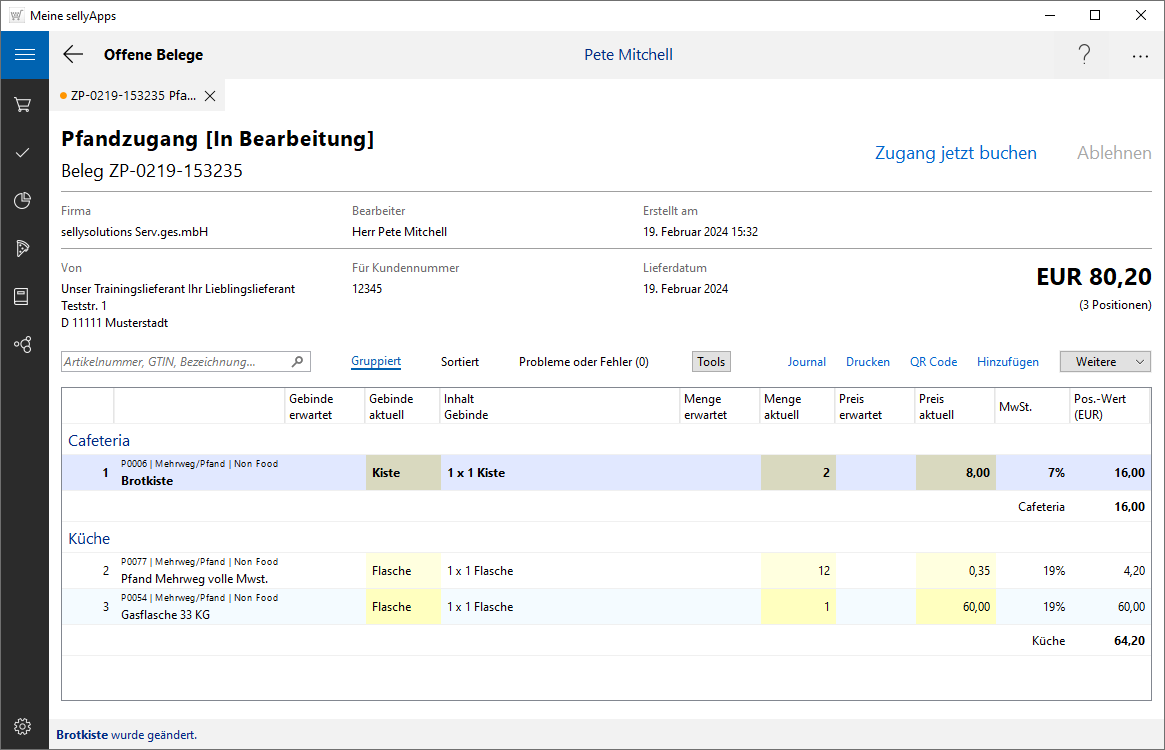Open the checkmark sidebar icon

[24, 152]
